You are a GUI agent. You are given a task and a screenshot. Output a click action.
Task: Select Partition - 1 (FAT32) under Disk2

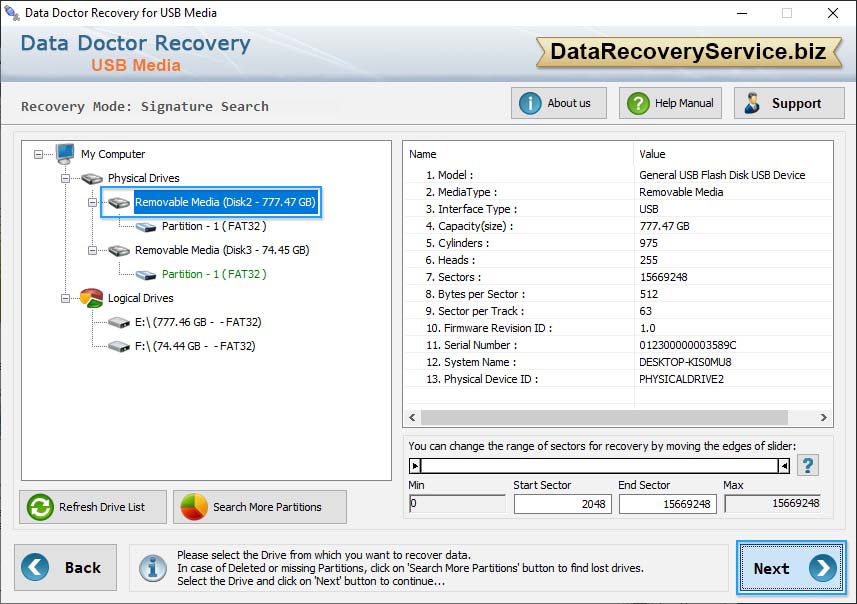coord(214,226)
